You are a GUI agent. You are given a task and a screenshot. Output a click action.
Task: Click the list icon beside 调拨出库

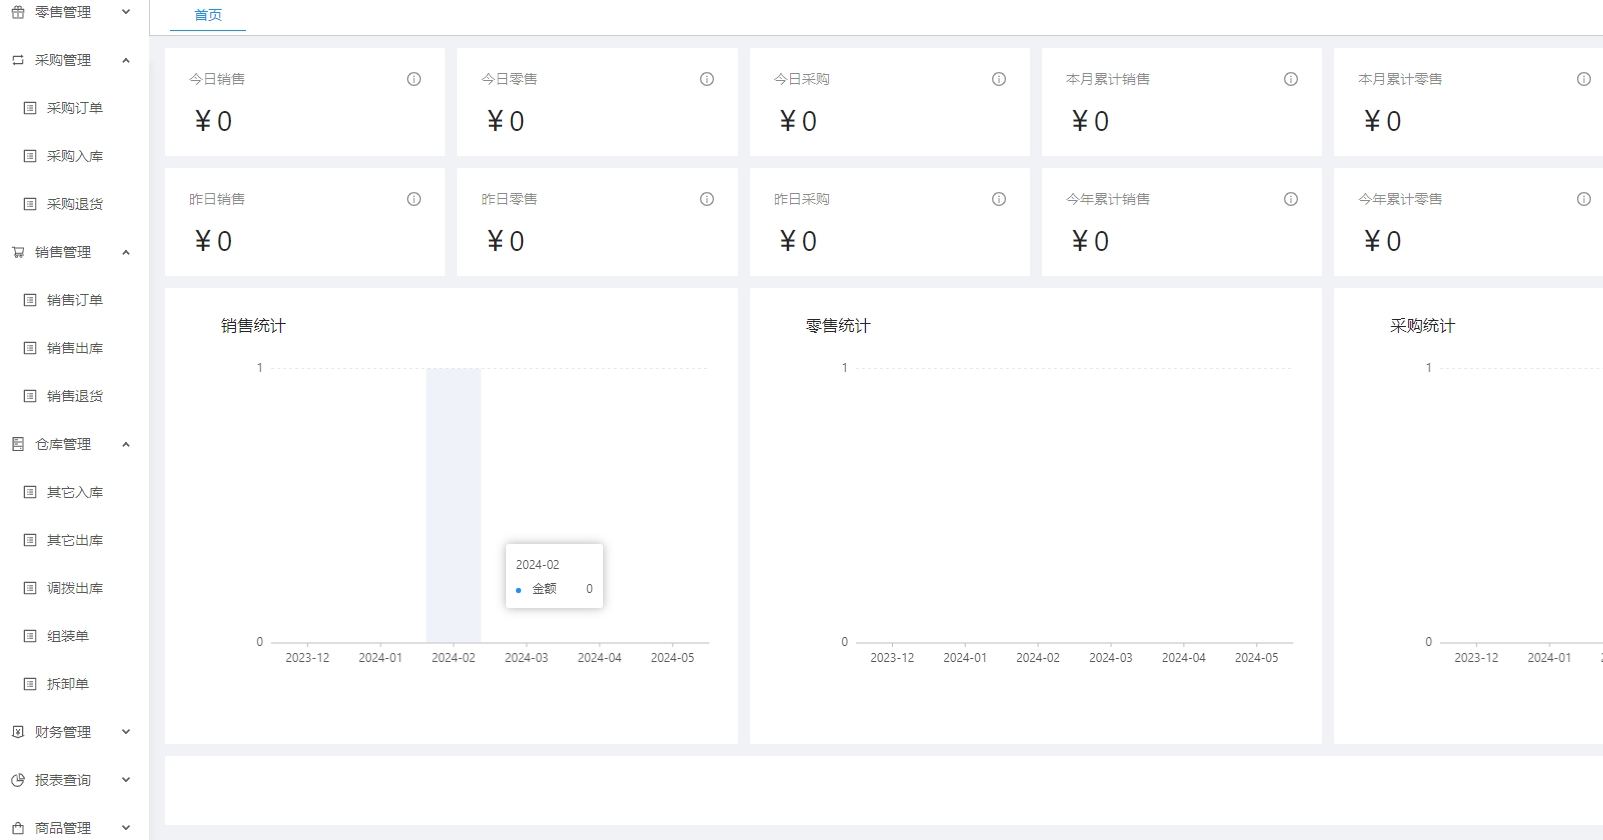point(30,588)
